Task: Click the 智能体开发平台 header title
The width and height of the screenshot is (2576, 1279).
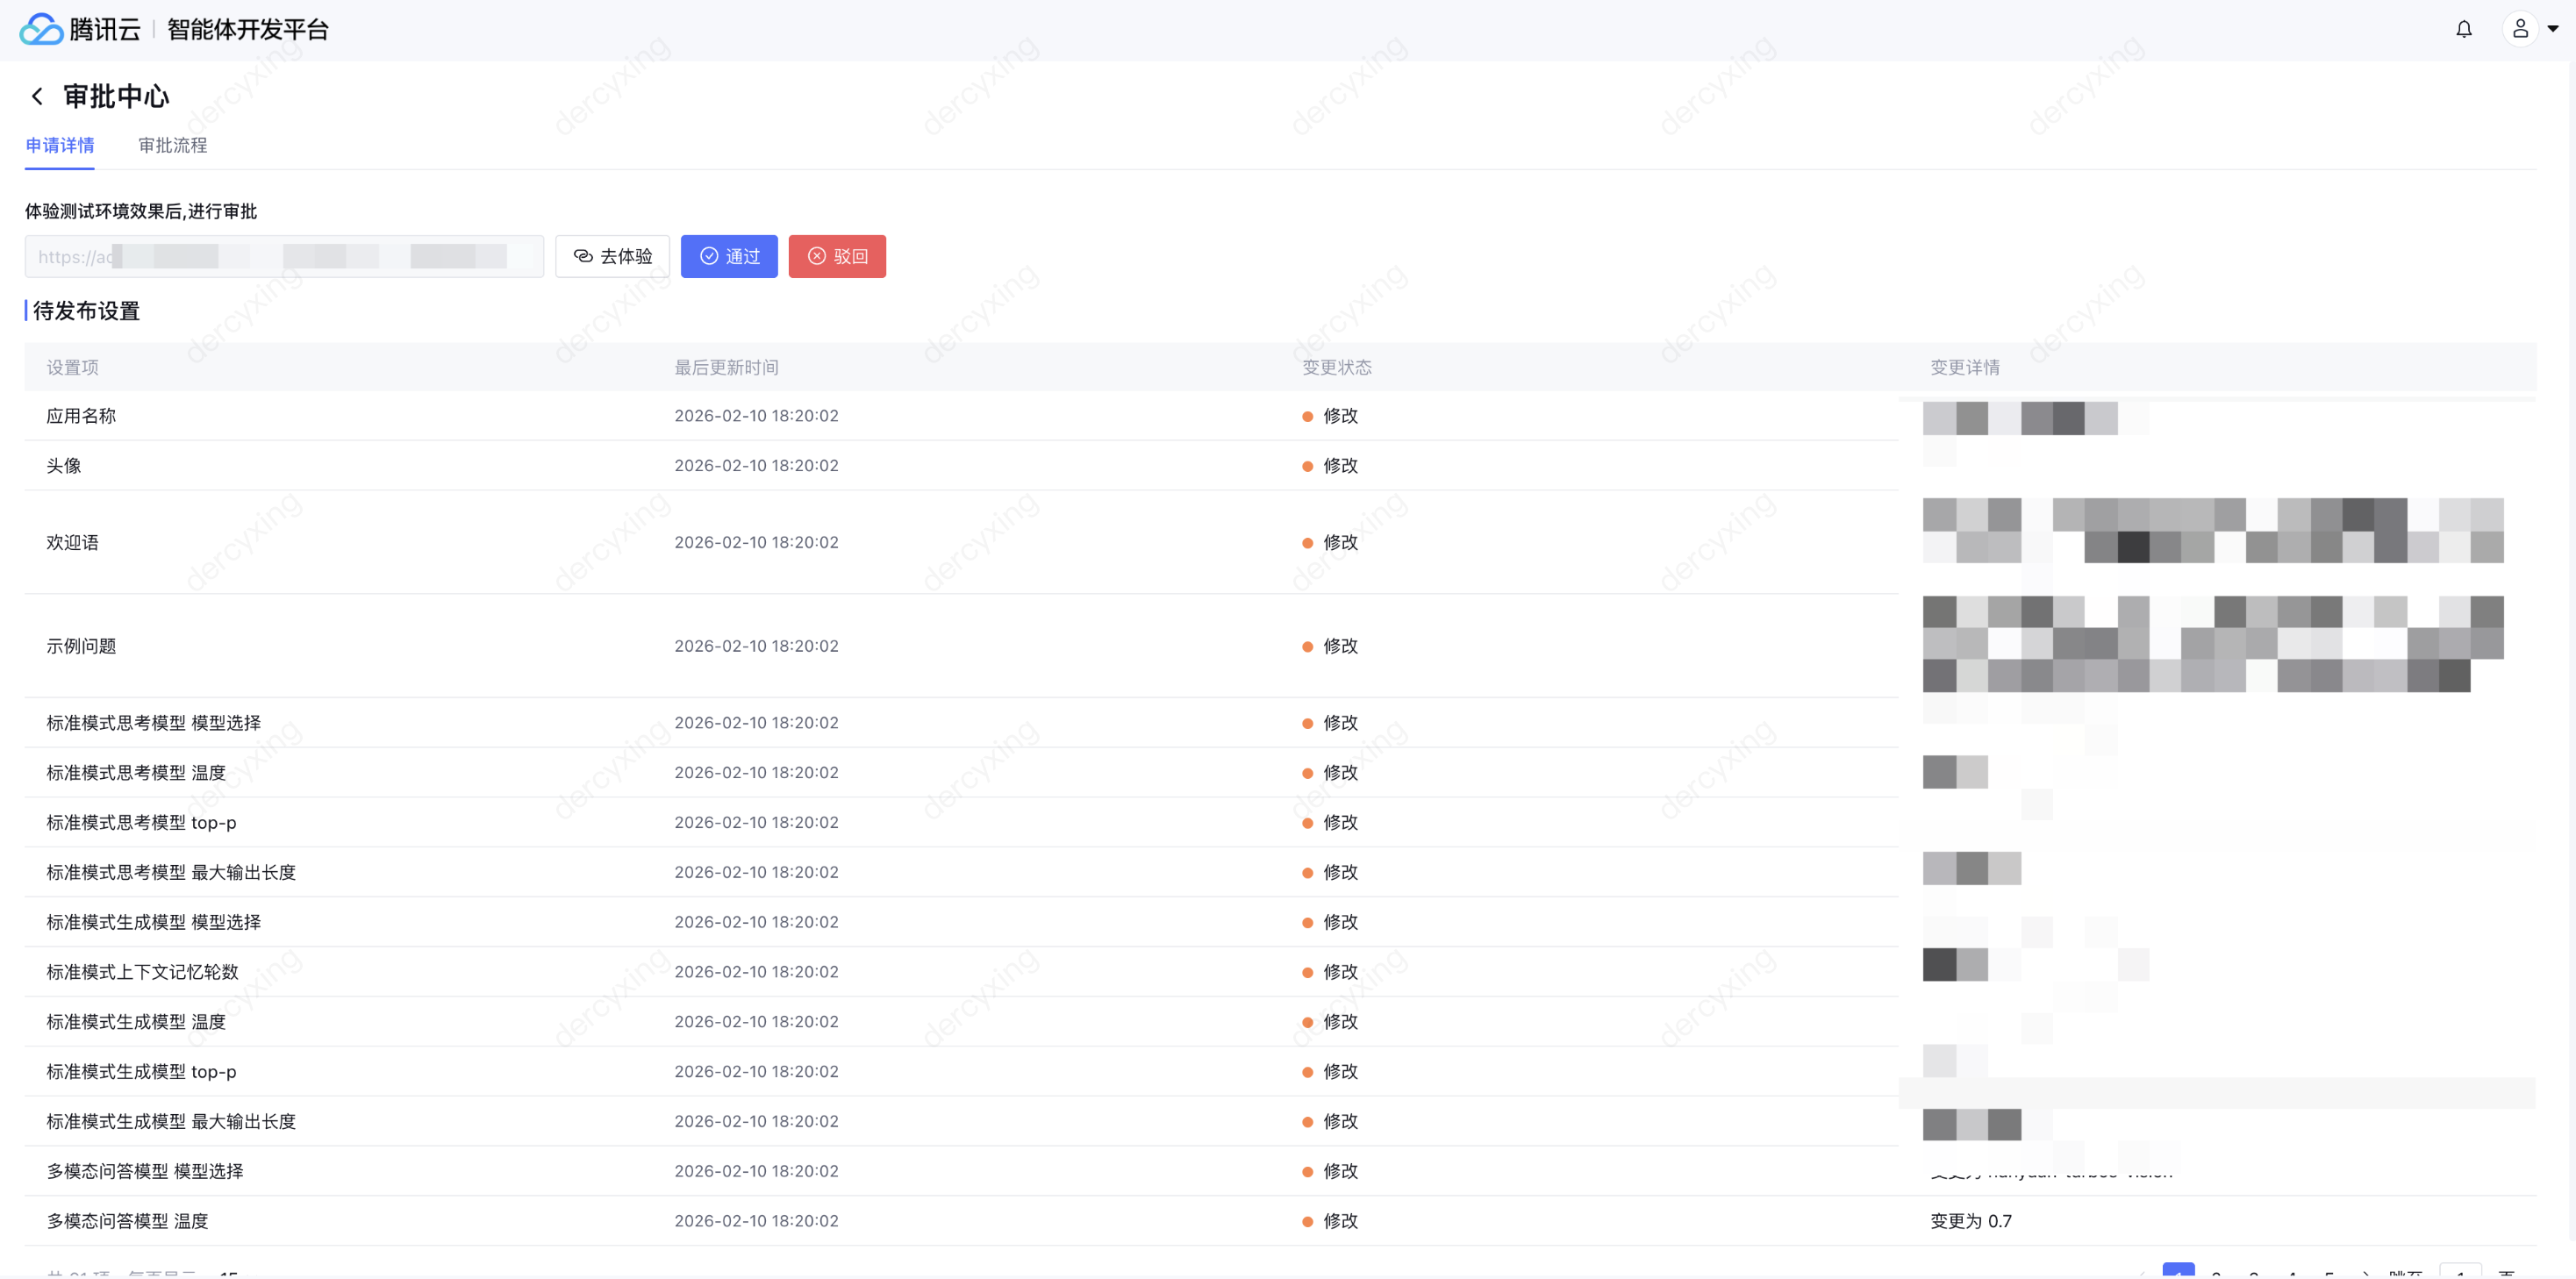Action: 248,29
